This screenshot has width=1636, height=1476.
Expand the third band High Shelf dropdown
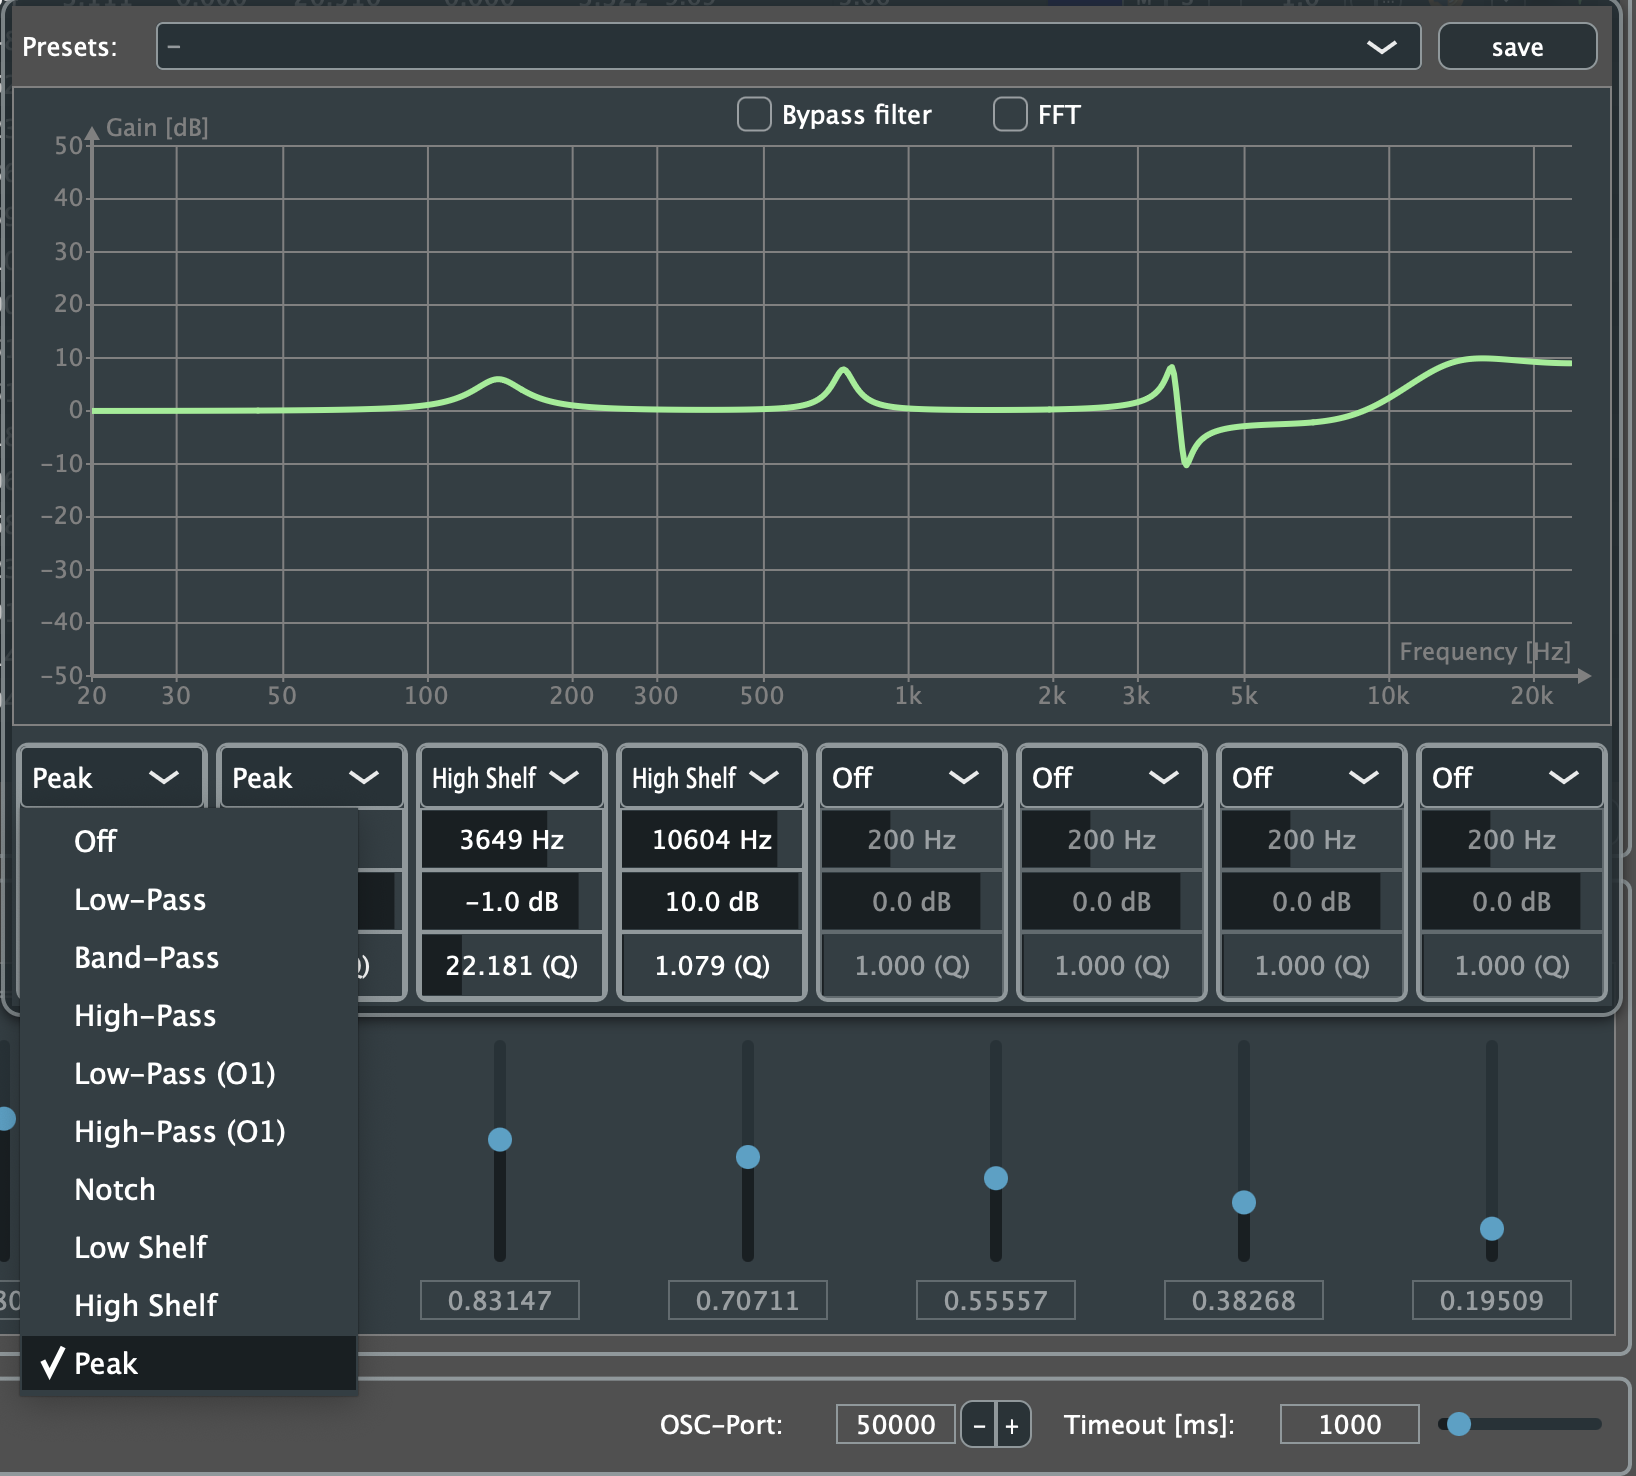pyautogui.click(x=510, y=778)
